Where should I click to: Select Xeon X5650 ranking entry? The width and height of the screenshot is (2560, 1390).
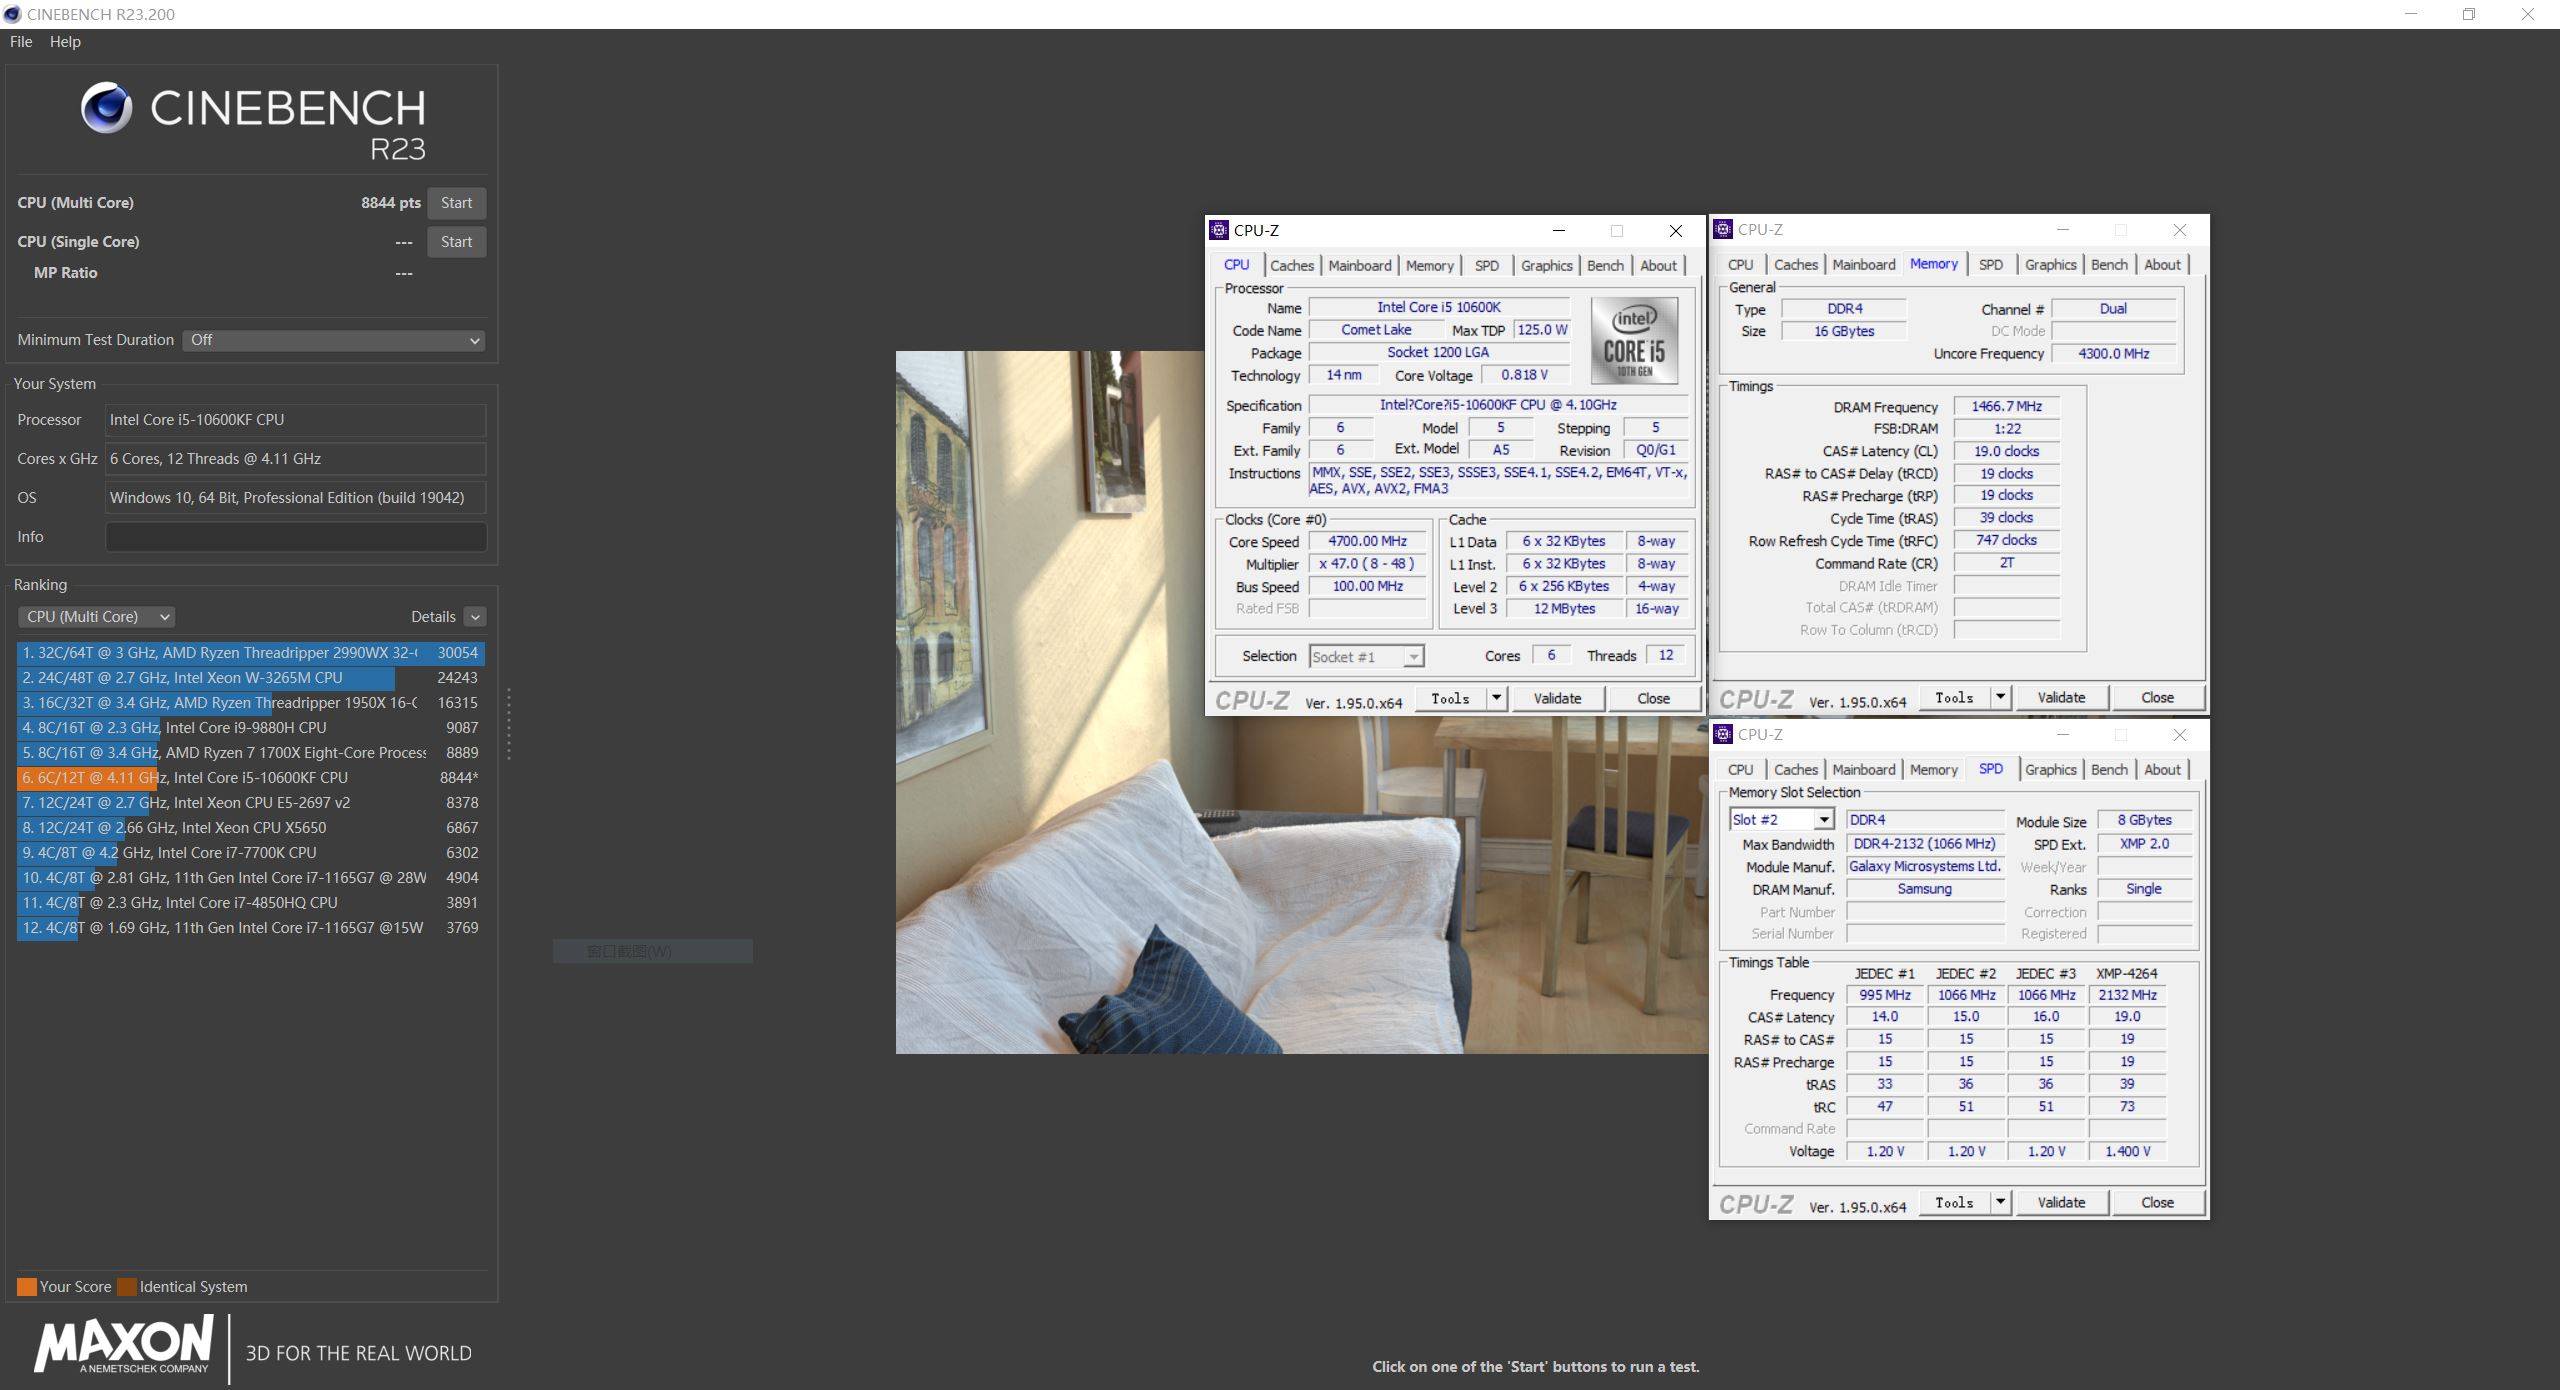pyautogui.click(x=251, y=828)
